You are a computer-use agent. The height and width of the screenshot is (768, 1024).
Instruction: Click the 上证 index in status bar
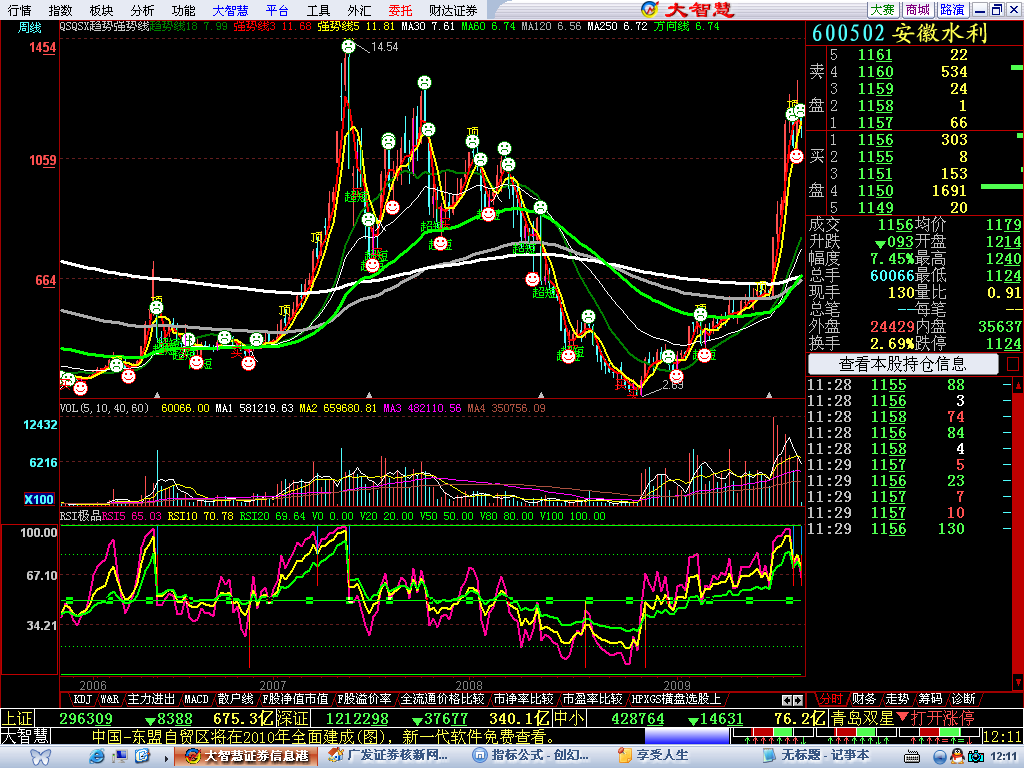(16, 718)
